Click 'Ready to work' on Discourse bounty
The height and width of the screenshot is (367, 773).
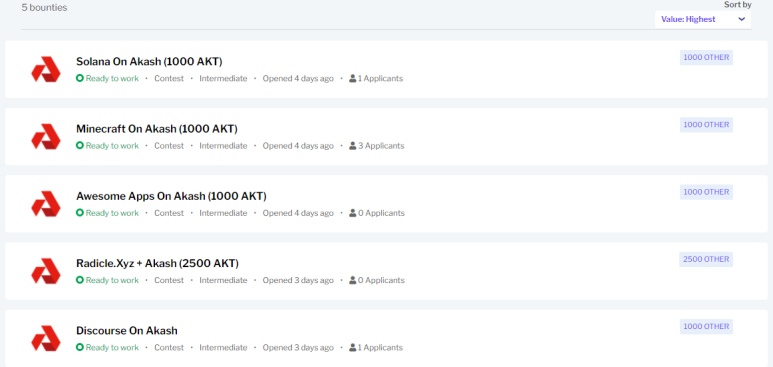pyautogui.click(x=112, y=348)
